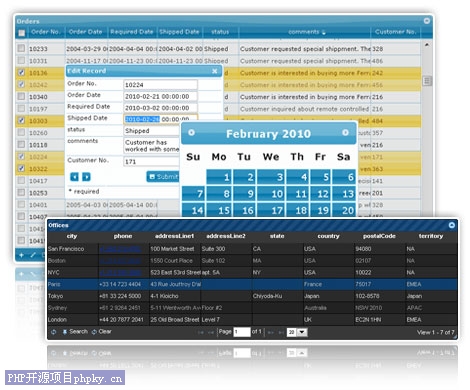Click the sort arrow on comments column header
Viewport: 470px width, 390px height.
(324, 32)
